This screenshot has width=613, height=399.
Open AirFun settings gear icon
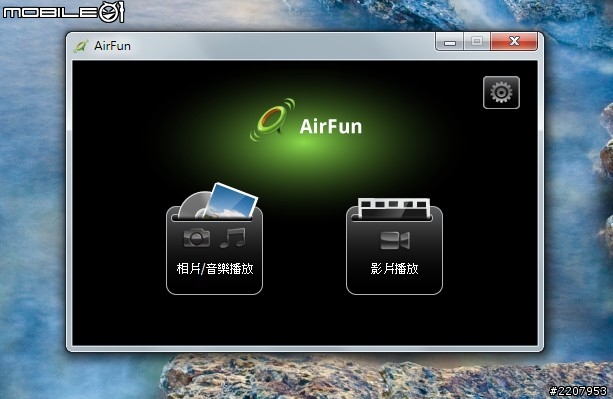pos(501,93)
